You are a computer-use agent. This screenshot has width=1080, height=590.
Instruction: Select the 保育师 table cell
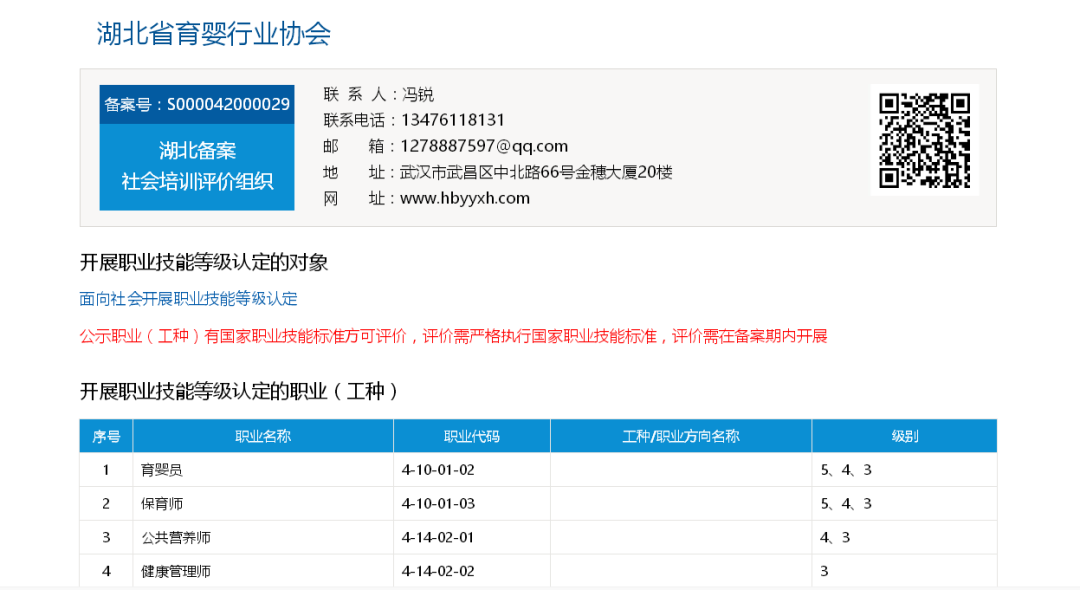click(263, 503)
